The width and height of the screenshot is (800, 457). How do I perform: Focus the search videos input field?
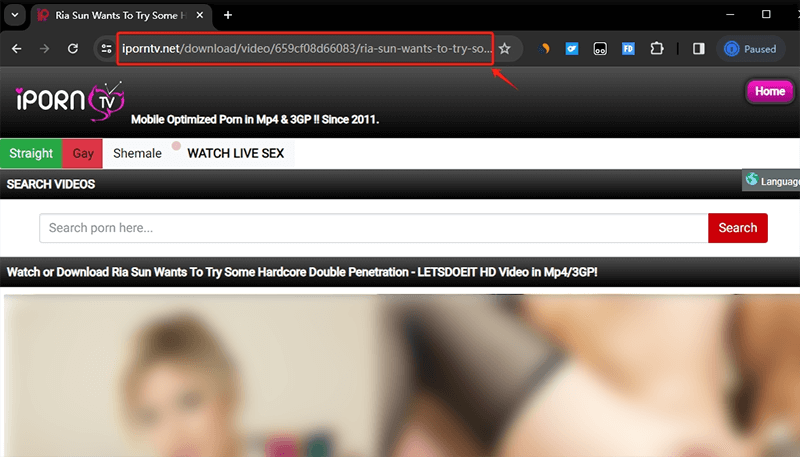[x=374, y=228]
